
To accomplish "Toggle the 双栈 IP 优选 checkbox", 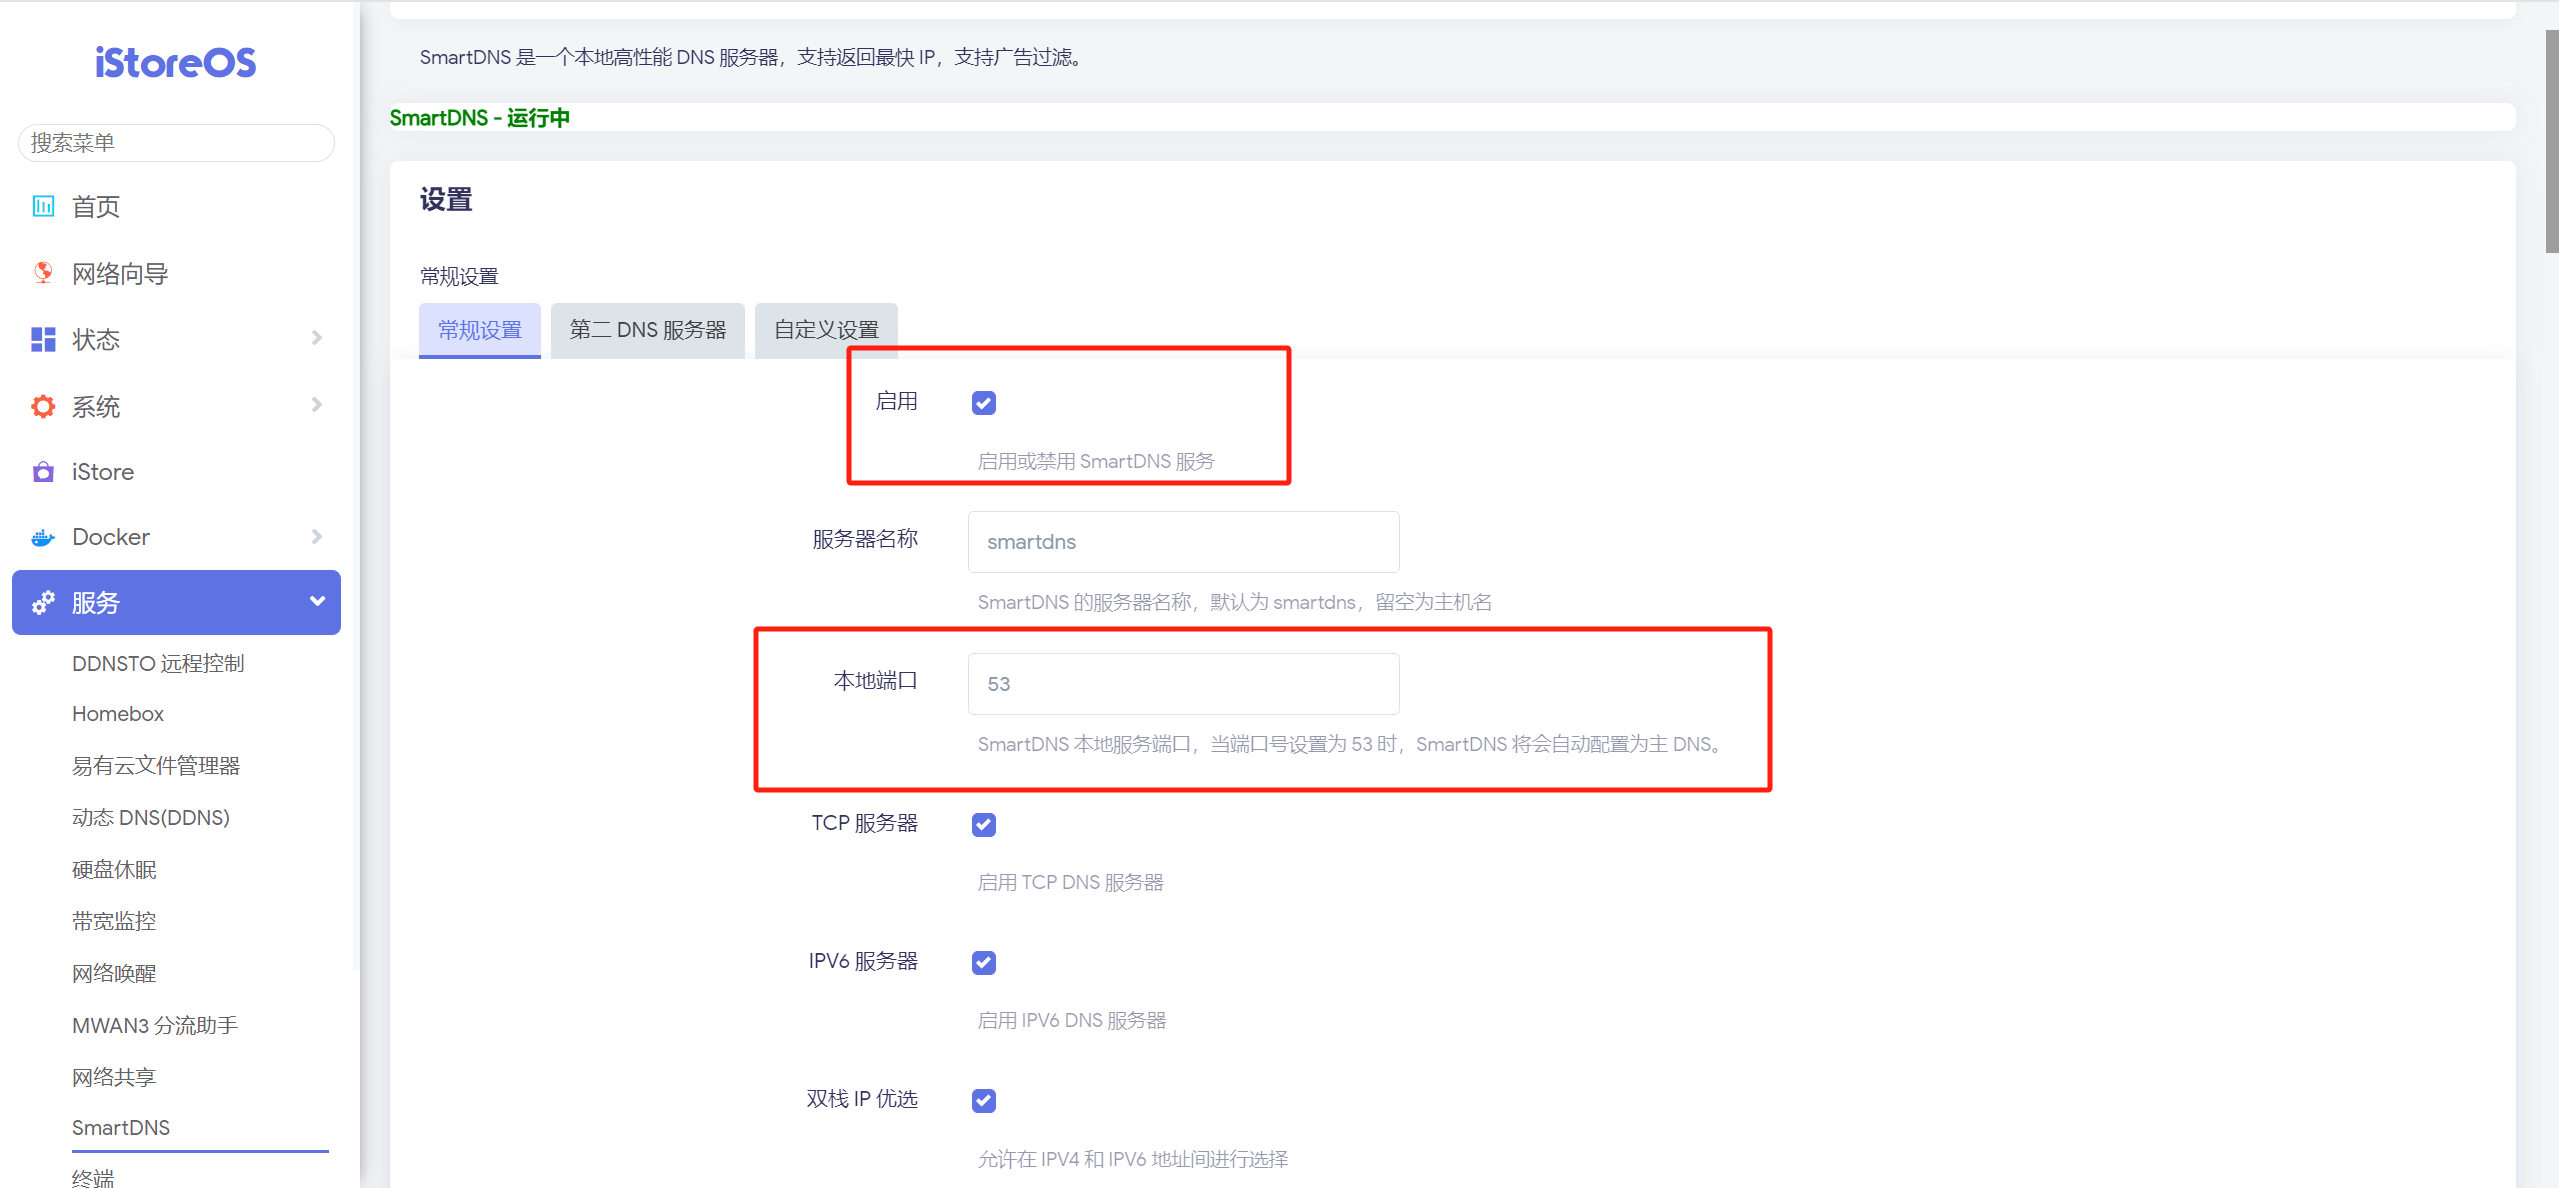I will (984, 1101).
